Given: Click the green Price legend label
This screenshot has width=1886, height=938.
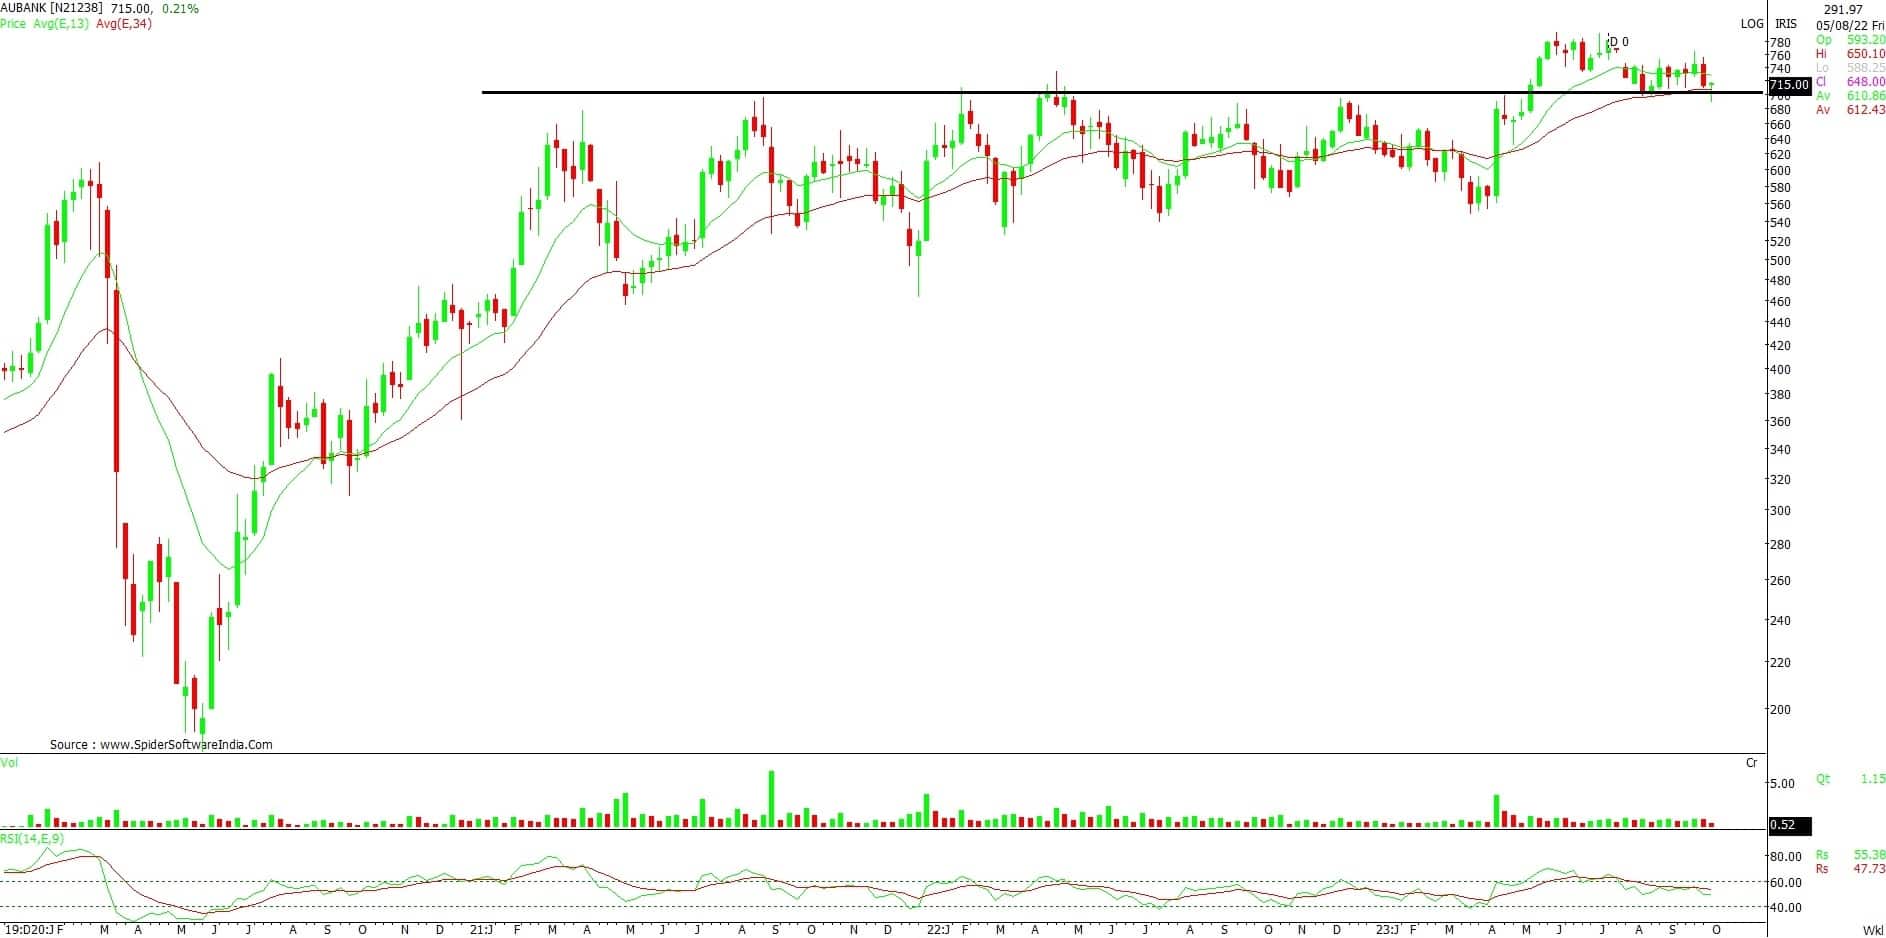Looking at the screenshot, I should (x=13, y=23).
